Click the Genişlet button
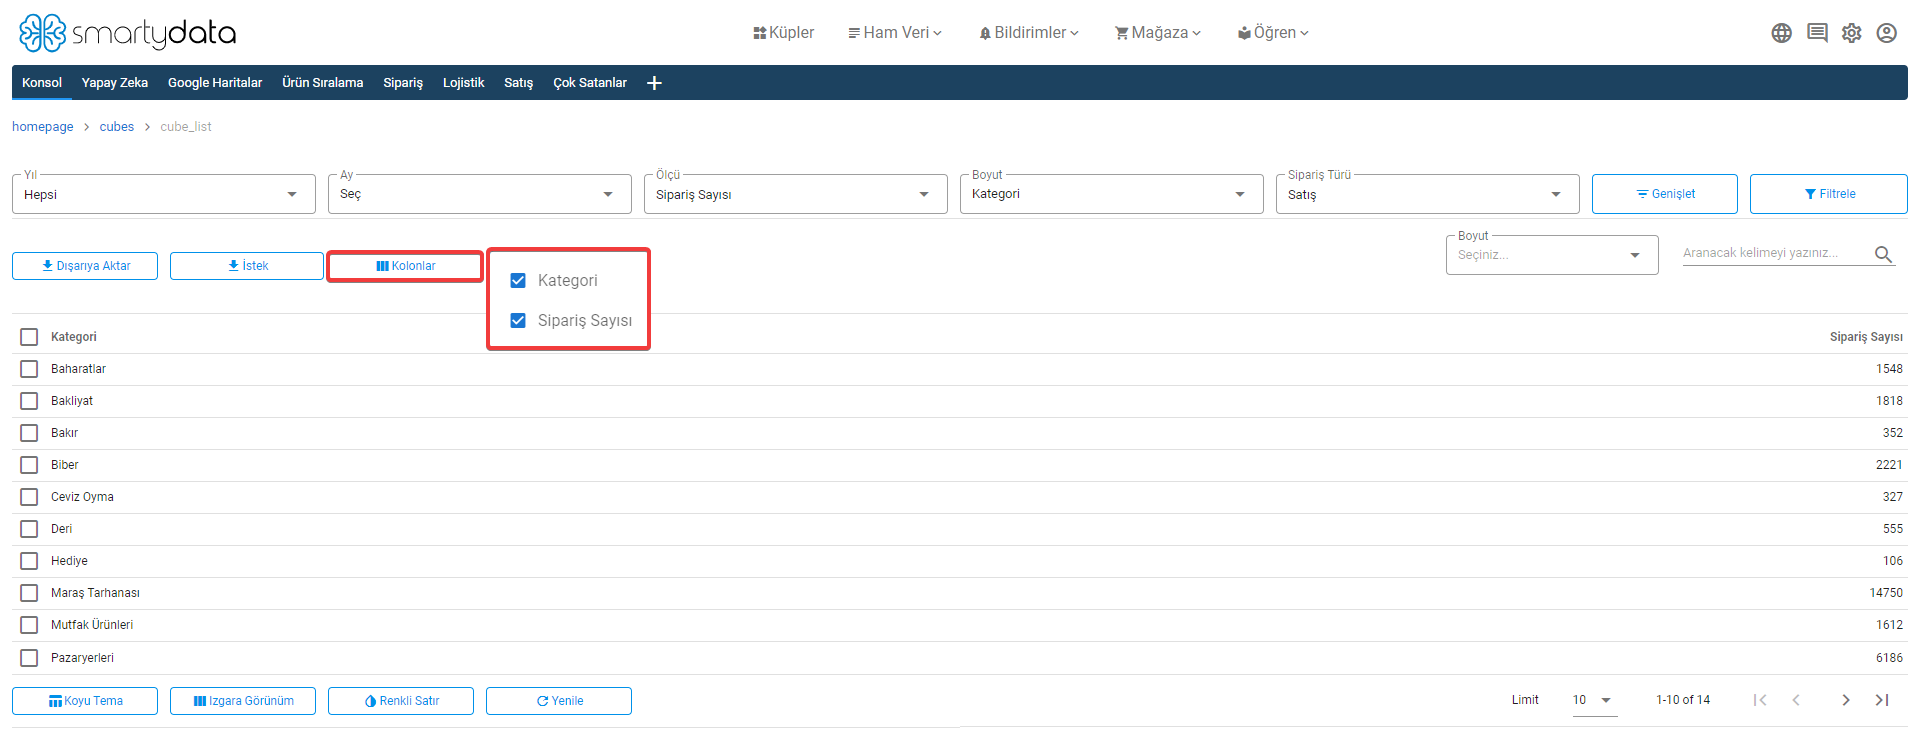 [x=1665, y=194]
